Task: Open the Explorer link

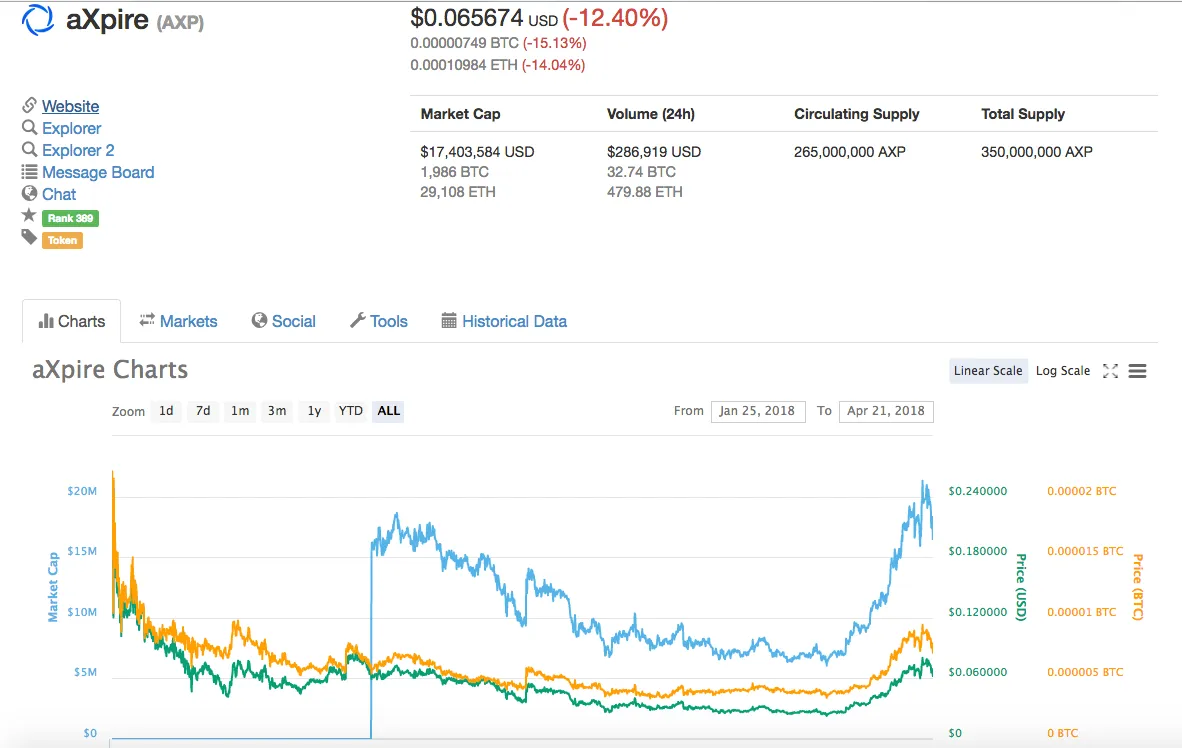Action: [72, 128]
